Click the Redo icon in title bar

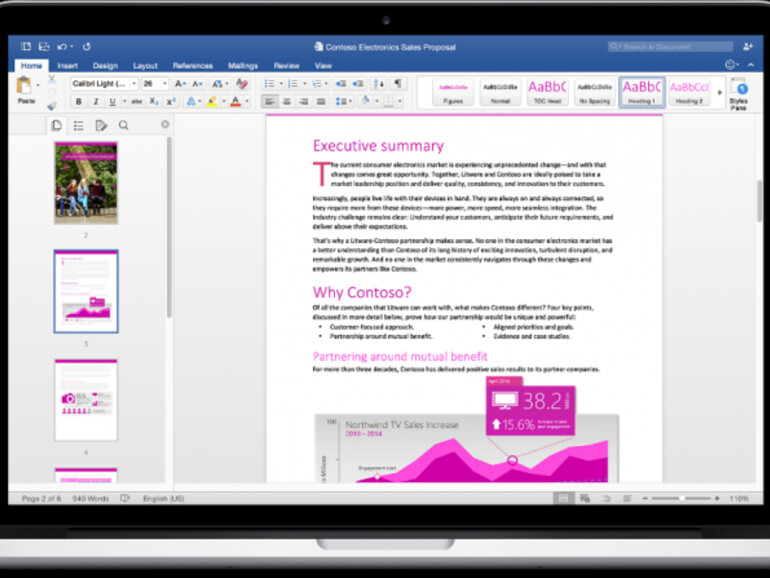[x=86, y=47]
